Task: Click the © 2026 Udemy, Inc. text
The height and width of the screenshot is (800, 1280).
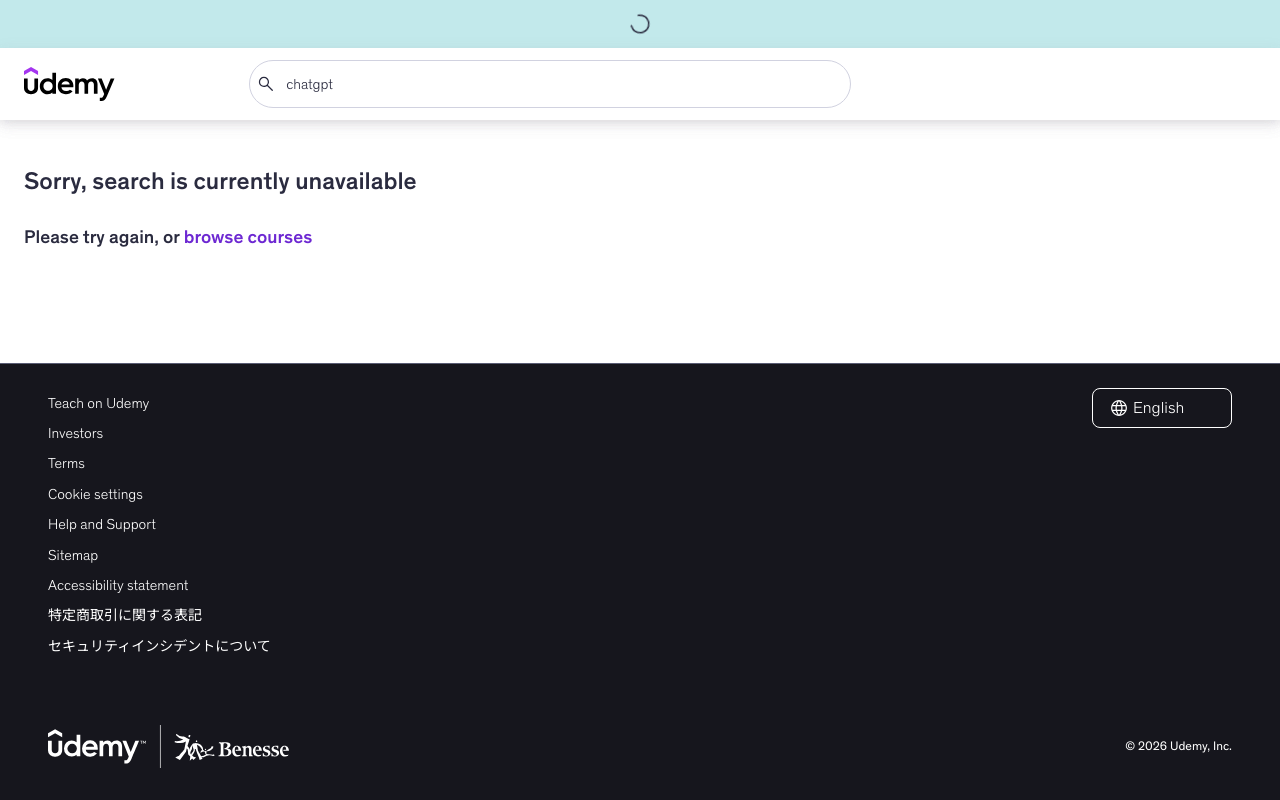Action: tap(1178, 746)
